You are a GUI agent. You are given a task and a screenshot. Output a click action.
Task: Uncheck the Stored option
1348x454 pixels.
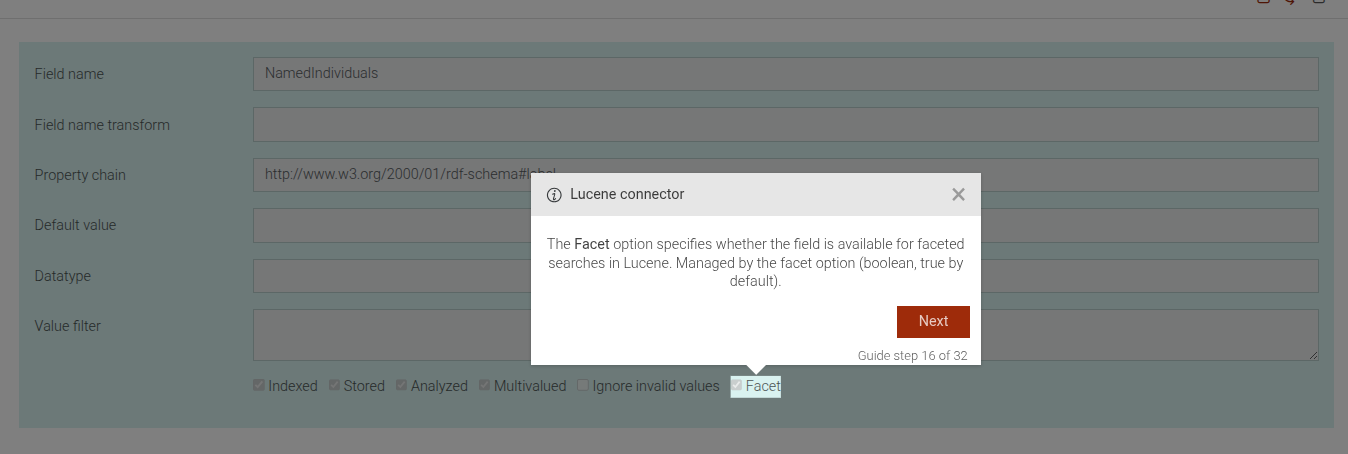[x=335, y=386]
